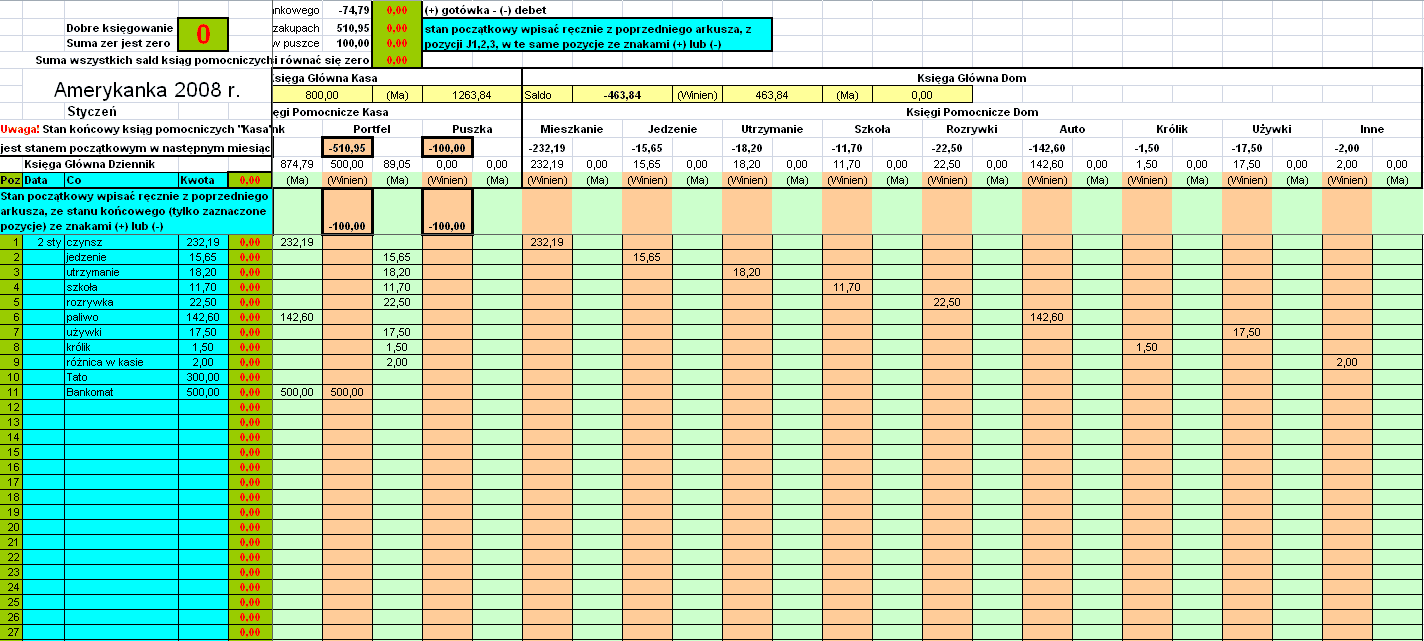Click the 'Auto' column header

point(1072,129)
